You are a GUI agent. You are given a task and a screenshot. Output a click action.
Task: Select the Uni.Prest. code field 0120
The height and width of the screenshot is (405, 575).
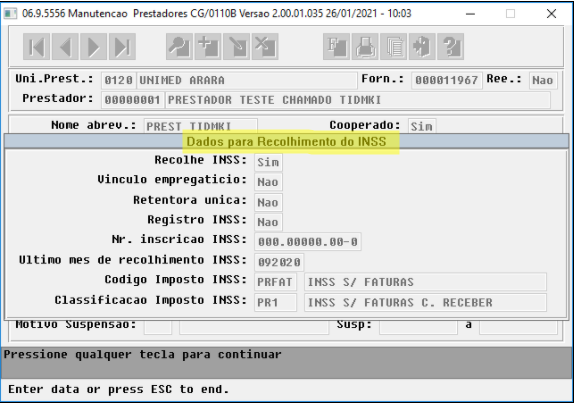point(118,80)
